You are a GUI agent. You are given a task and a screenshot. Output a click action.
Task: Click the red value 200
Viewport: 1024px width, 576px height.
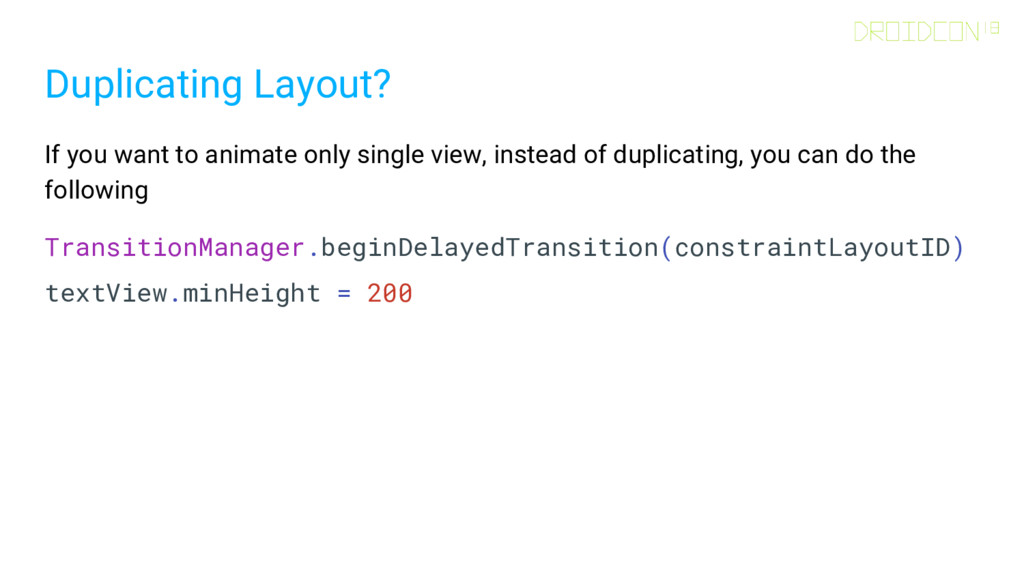(389, 293)
